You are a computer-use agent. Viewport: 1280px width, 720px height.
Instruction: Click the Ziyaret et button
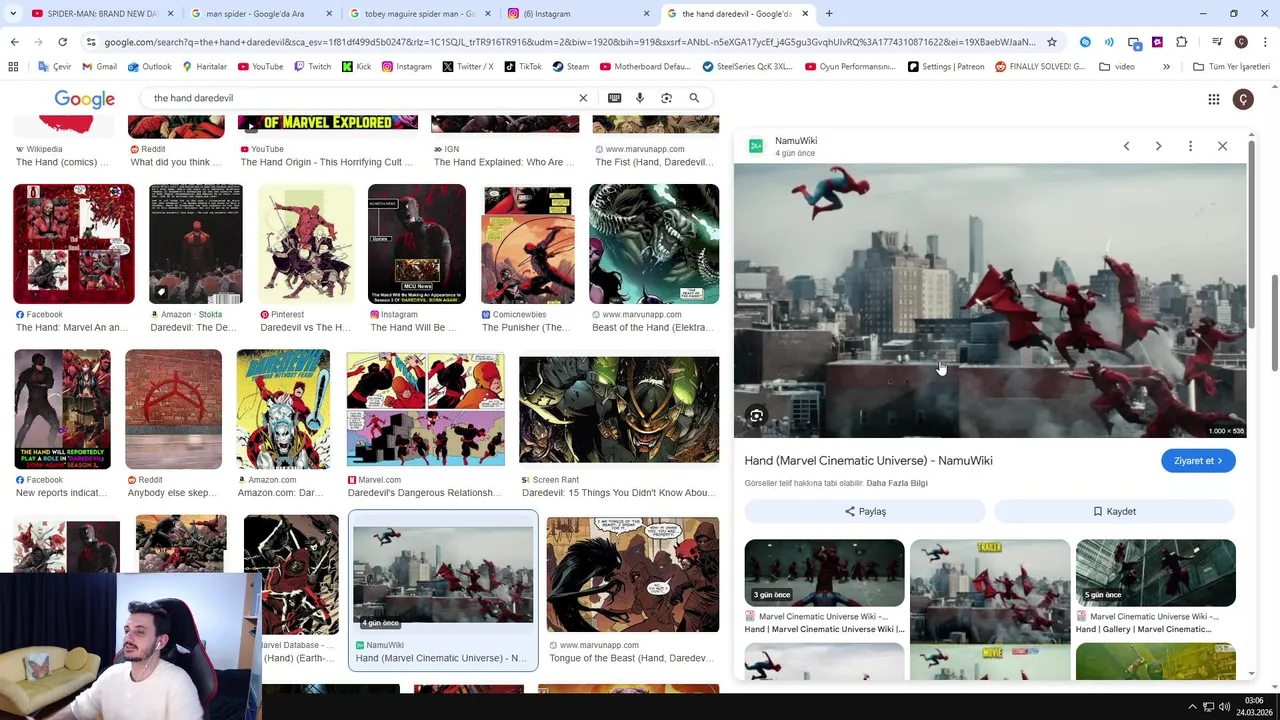pyautogui.click(x=1198, y=461)
